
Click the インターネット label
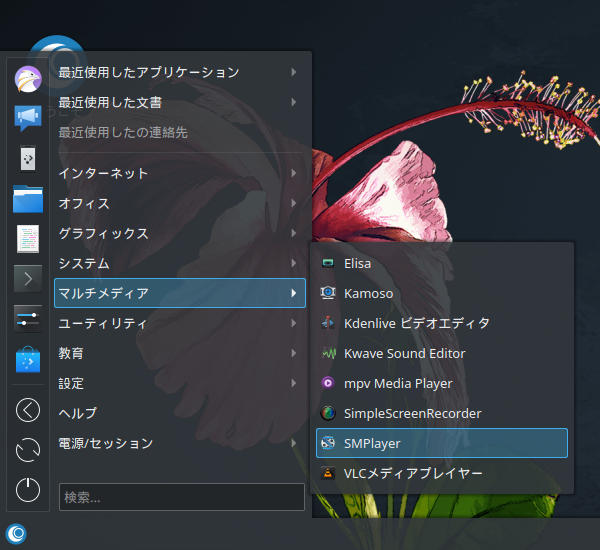point(103,173)
